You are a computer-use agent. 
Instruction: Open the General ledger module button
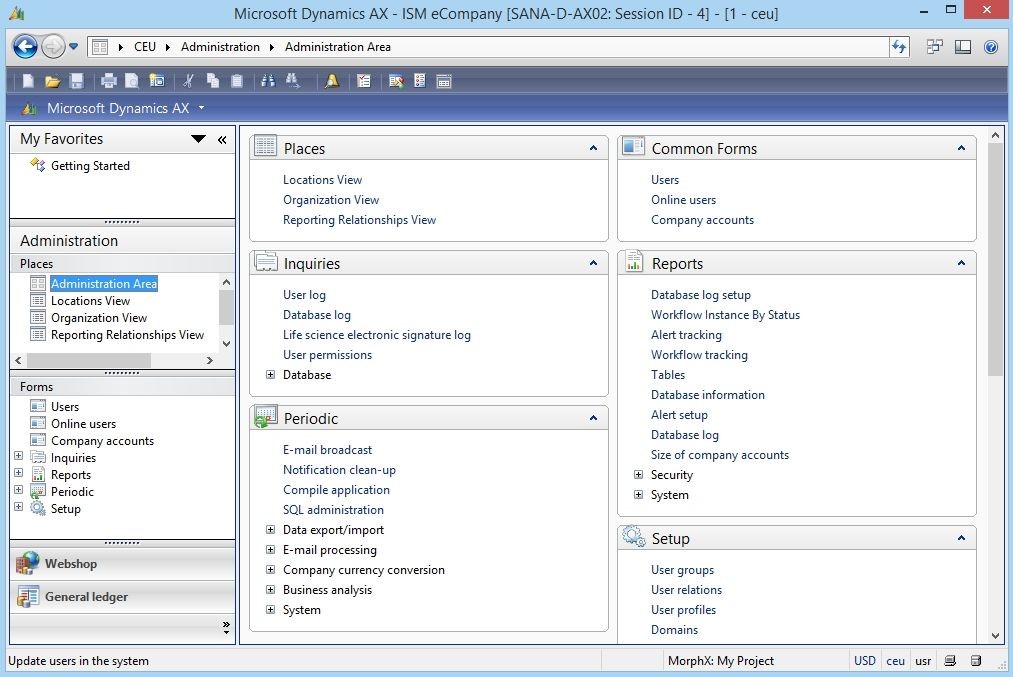(x=123, y=597)
